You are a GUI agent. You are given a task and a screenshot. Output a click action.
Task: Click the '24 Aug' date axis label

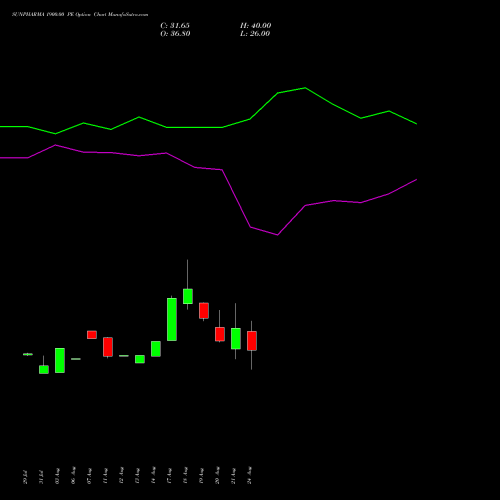click(250, 476)
